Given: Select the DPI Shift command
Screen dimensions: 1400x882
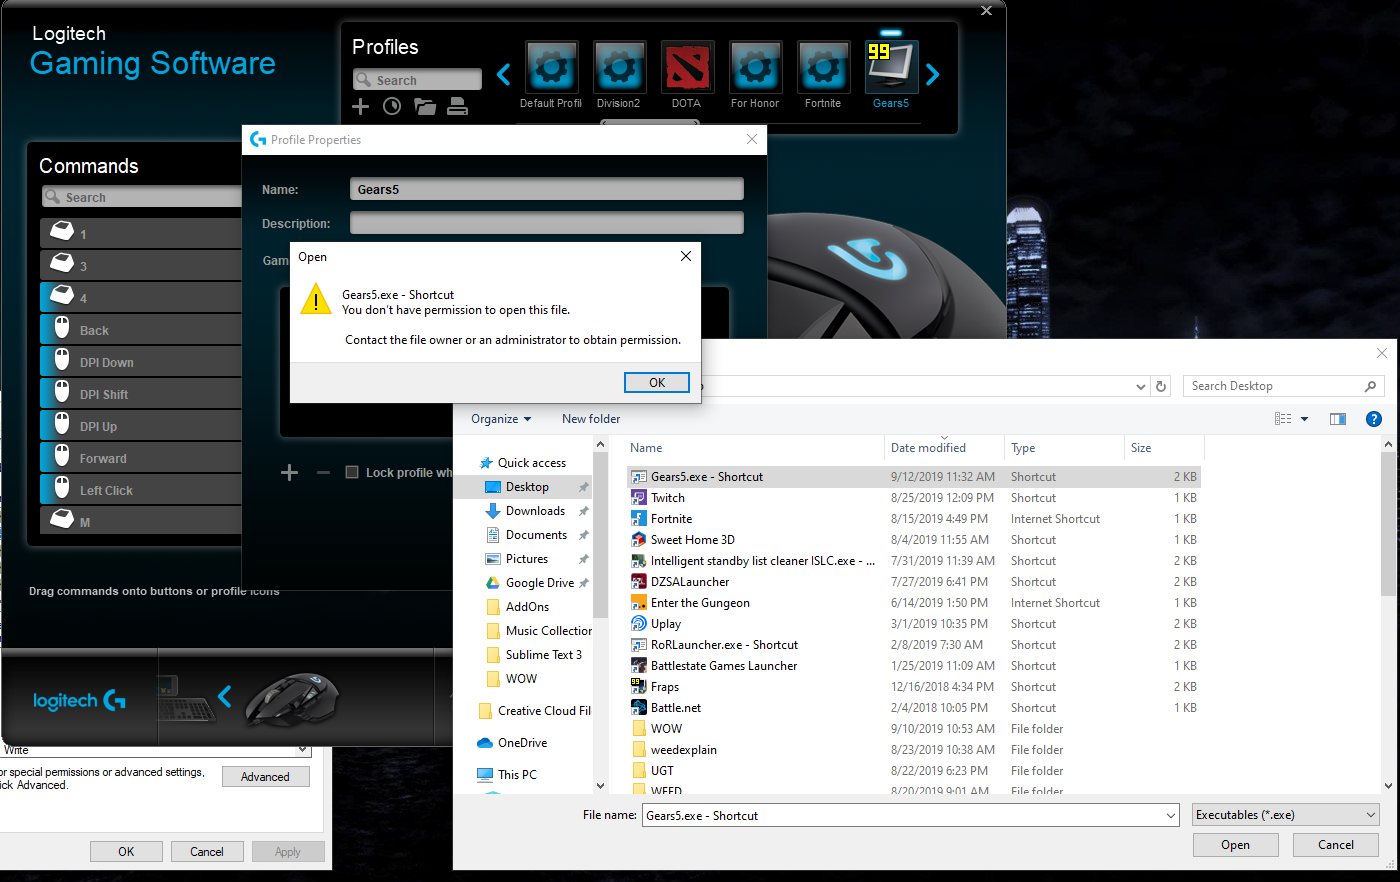Looking at the screenshot, I should 141,394.
